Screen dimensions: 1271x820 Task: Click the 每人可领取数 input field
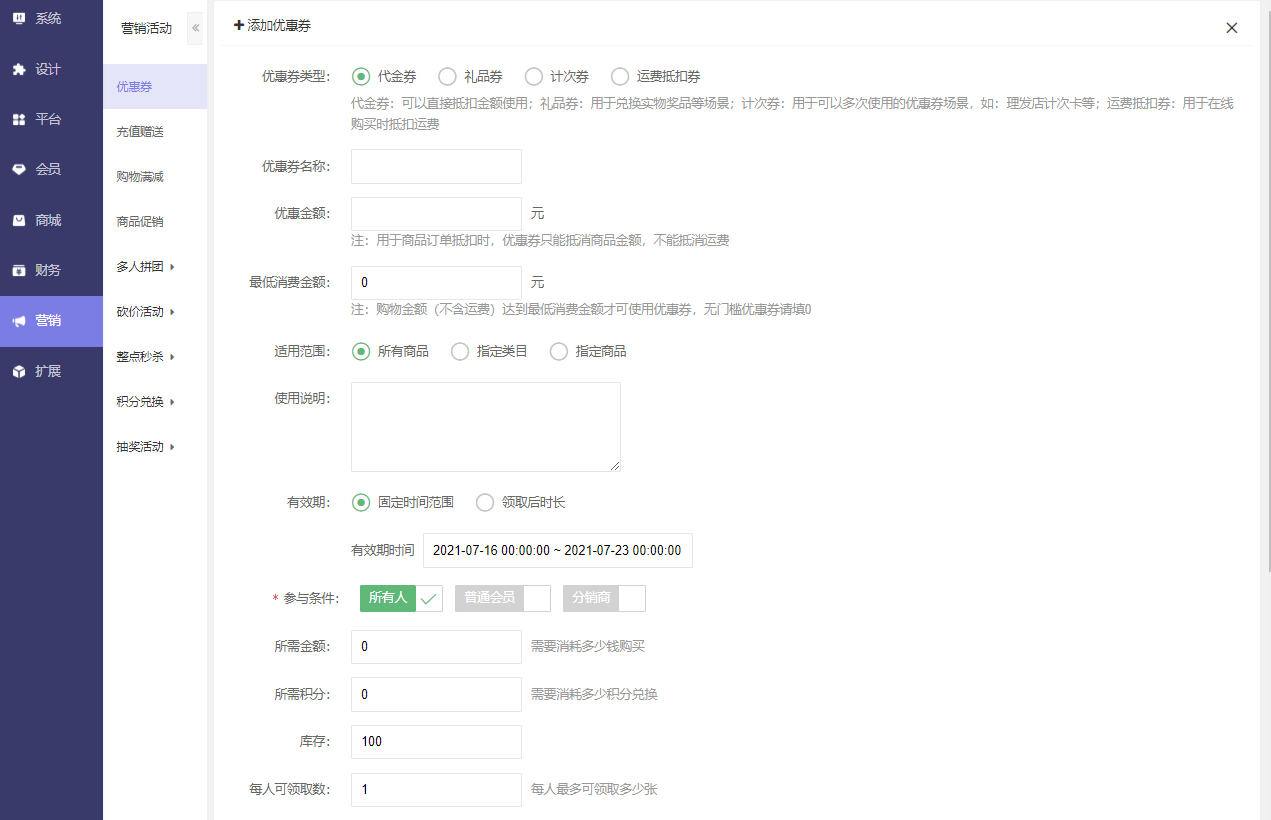point(436,790)
